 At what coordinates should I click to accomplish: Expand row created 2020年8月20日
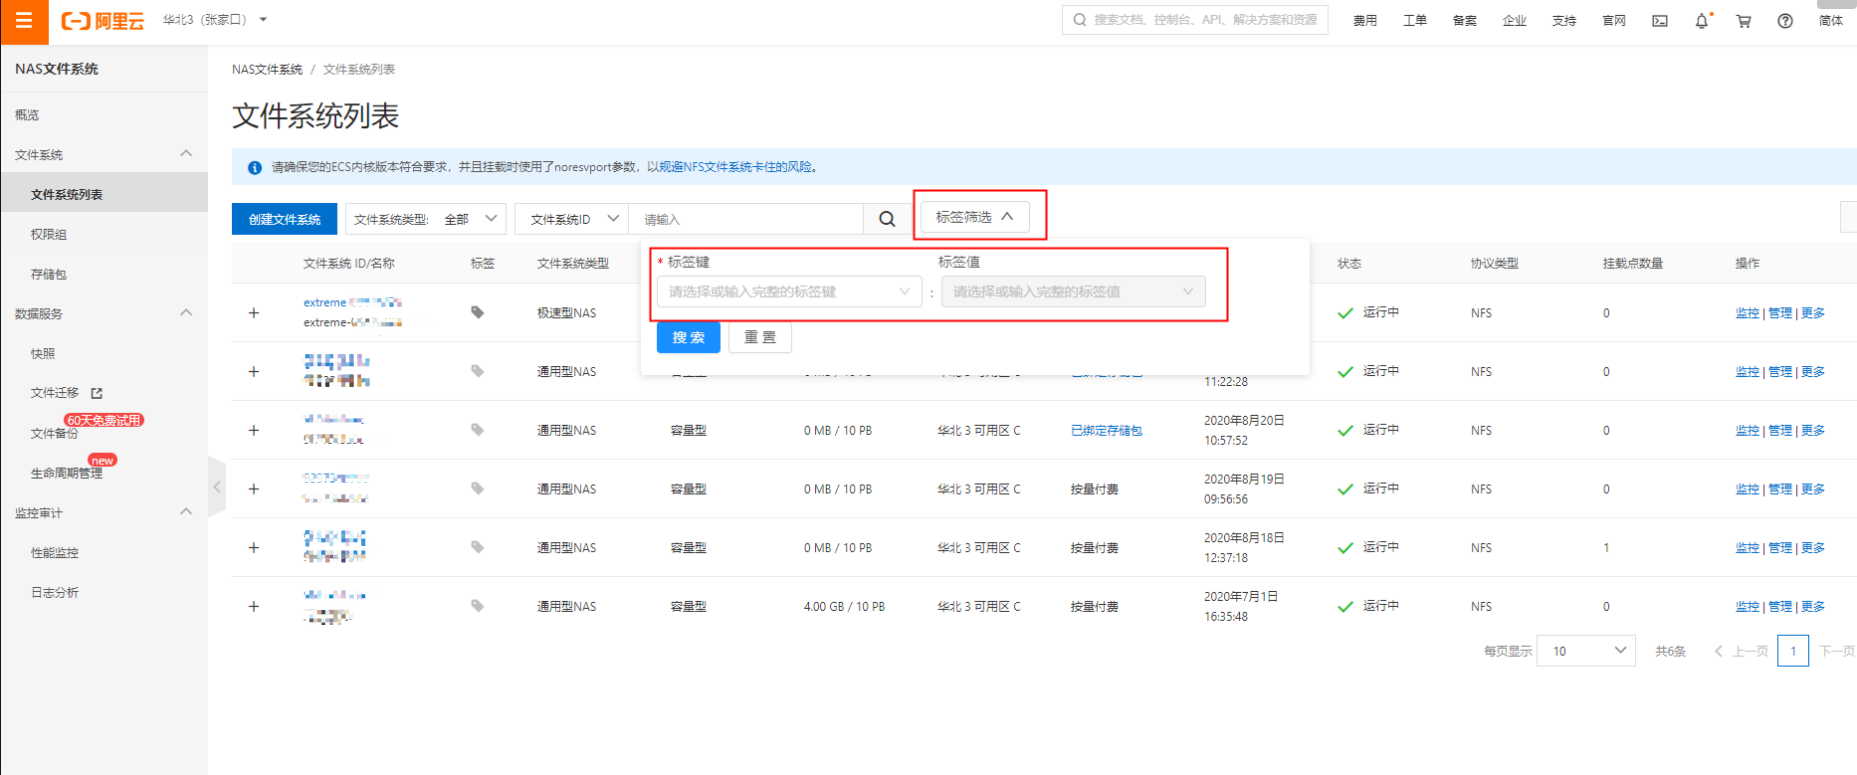point(254,430)
